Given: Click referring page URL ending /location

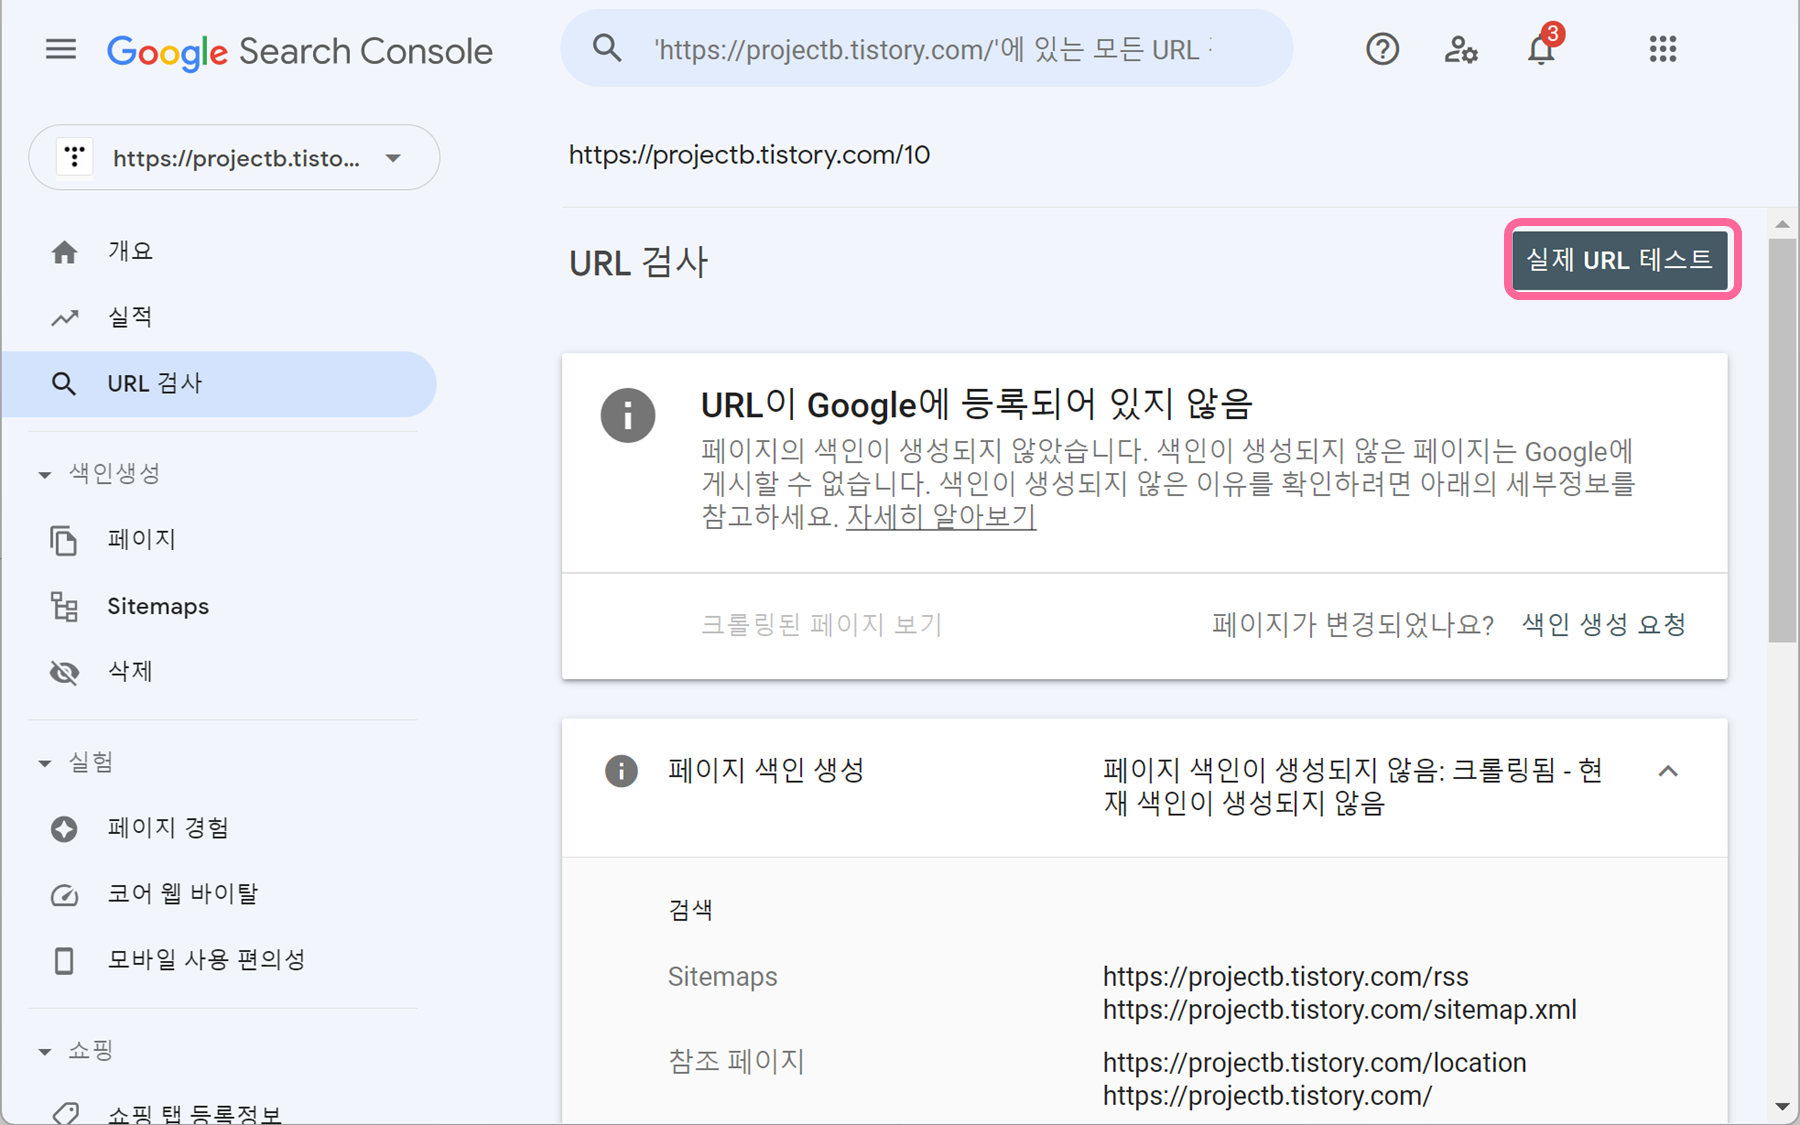Looking at the screenshot, I should point(1315,1063).
